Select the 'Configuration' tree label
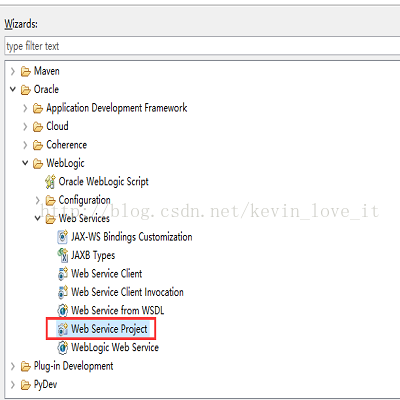Screen dimensions: 400x400 click(84, 200)
